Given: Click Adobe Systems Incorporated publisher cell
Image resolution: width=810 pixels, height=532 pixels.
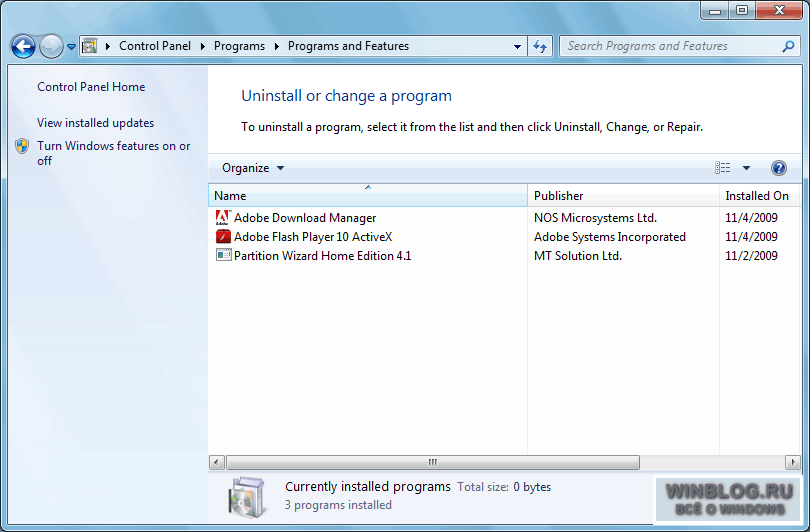Looking at the screenshot, I should point(610,237).
